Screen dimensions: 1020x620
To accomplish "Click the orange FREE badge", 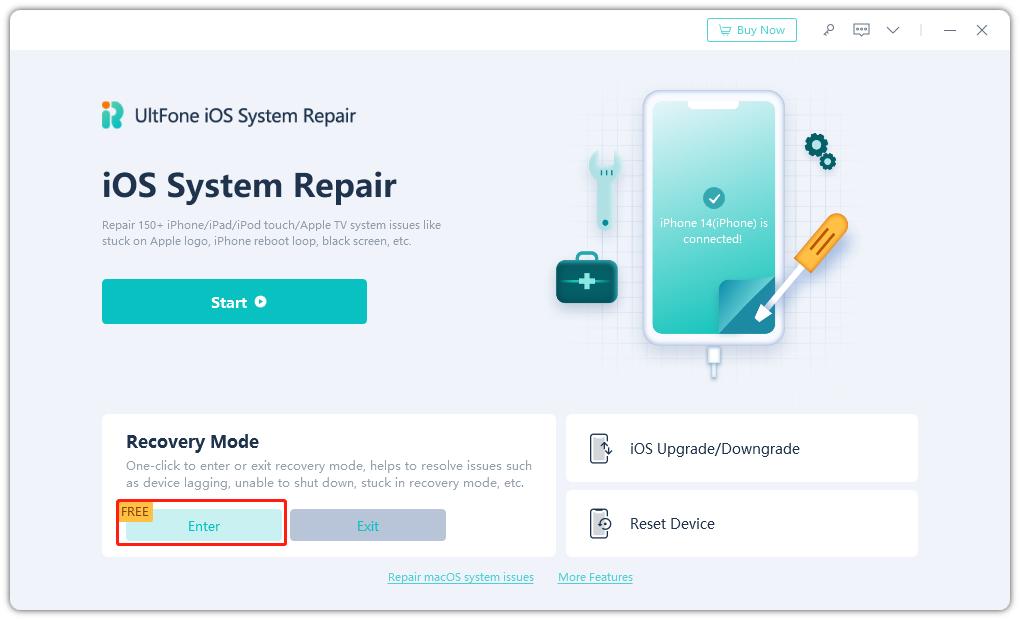I will [135, 511].
